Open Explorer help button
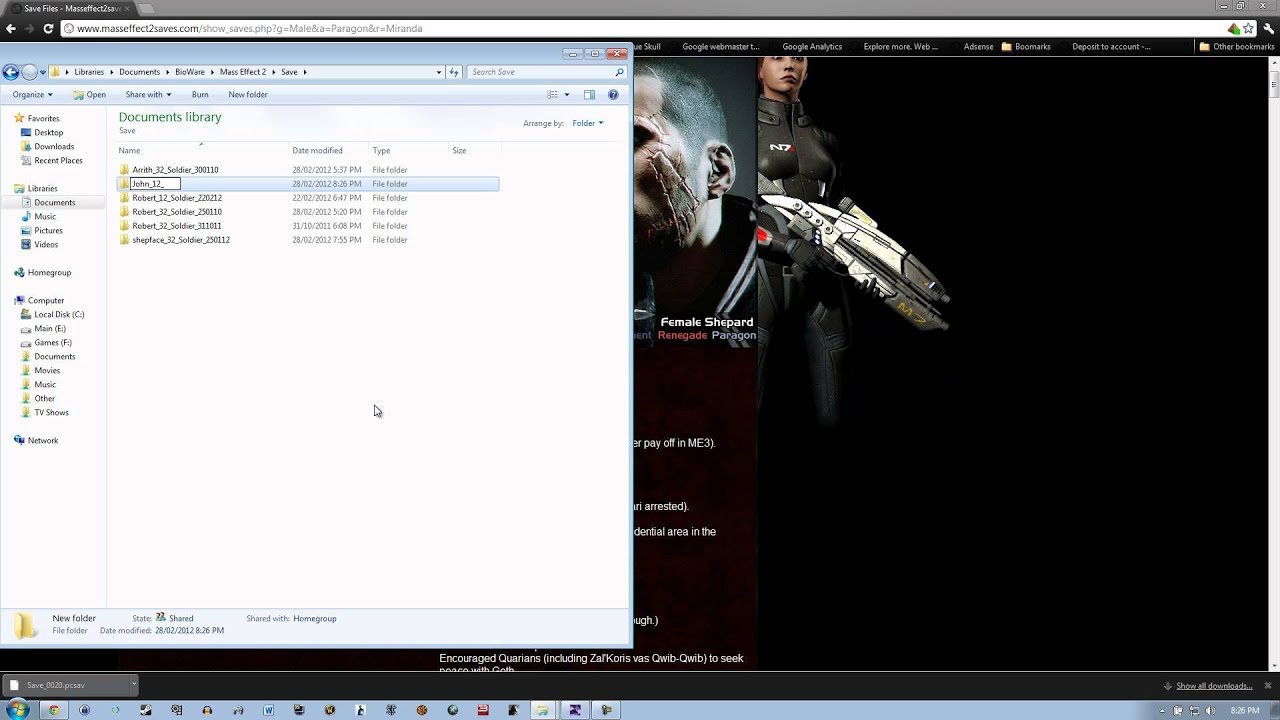The image size is (1280, 720). [x=613, y=95]
